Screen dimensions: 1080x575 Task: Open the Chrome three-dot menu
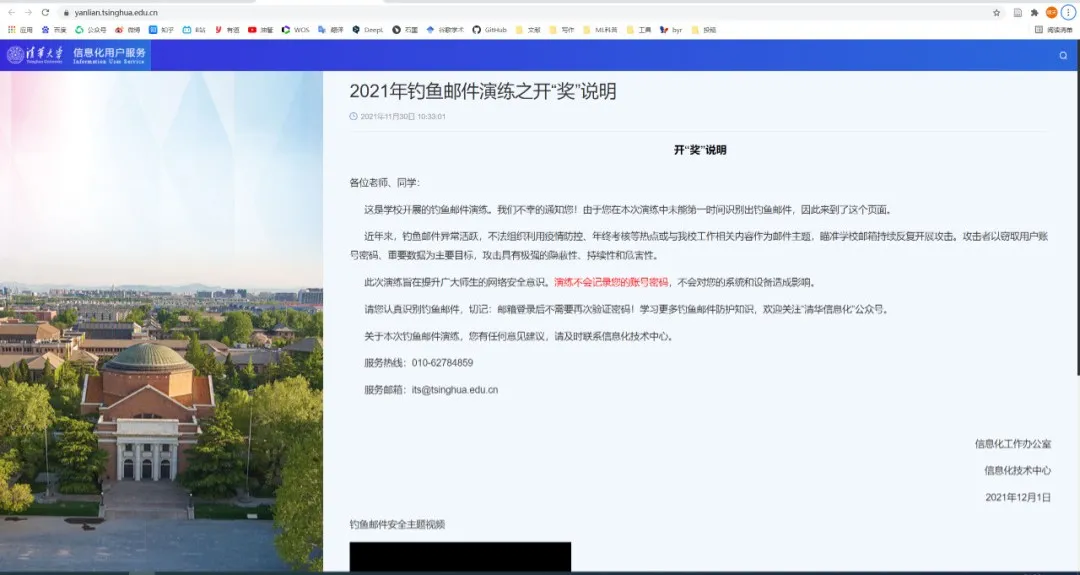(x=1068, y=12)
